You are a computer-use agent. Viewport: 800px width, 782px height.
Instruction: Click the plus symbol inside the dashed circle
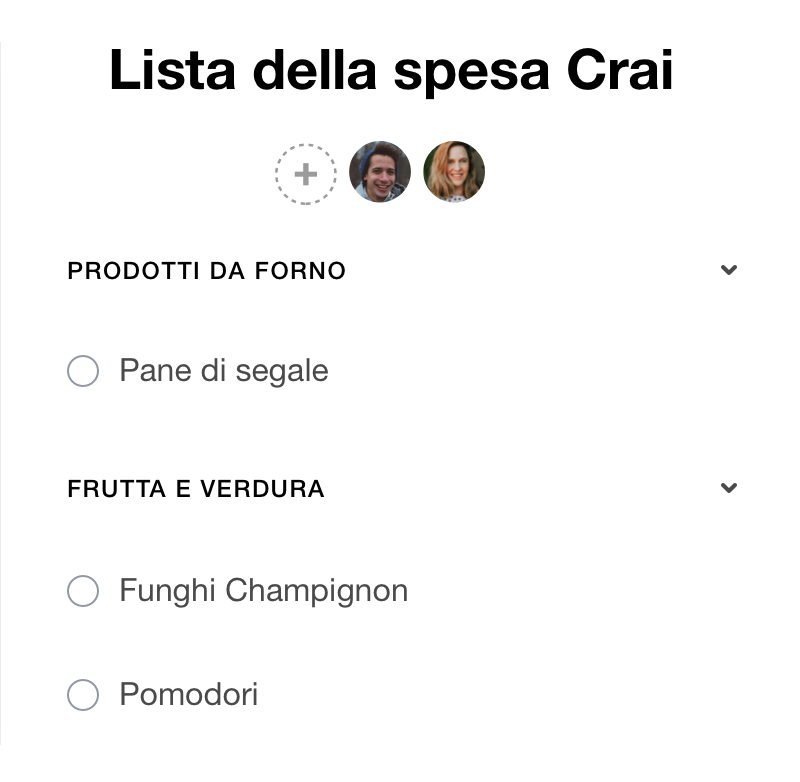[305, 173]
